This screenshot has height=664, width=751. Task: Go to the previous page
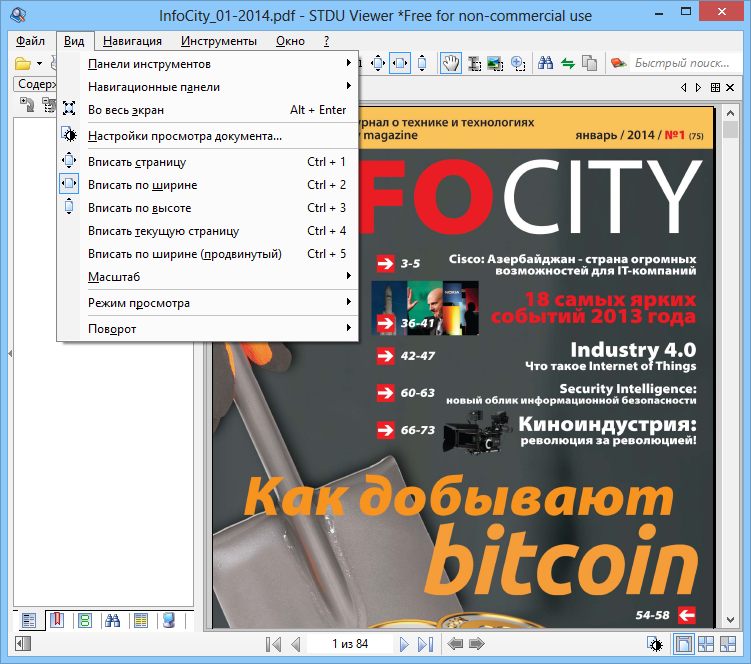coord(296,644)
